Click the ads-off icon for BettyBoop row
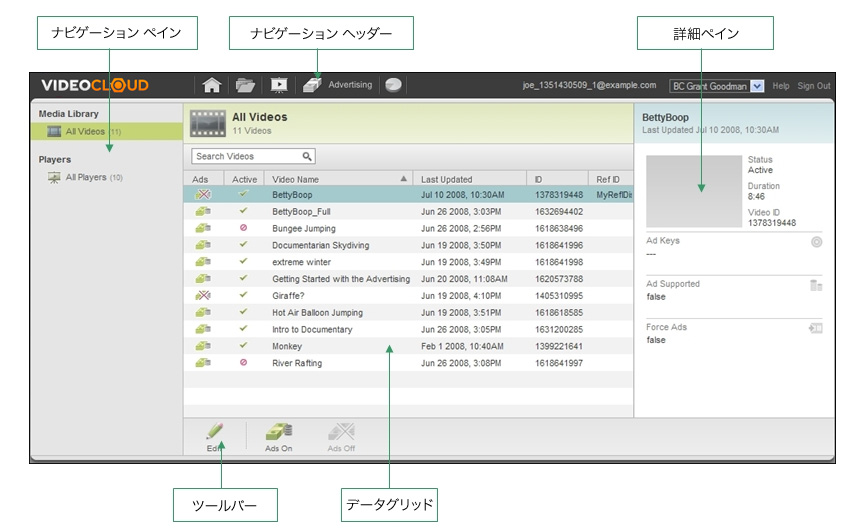The height and width of the screenshot is (529, 855). [203, 194]
